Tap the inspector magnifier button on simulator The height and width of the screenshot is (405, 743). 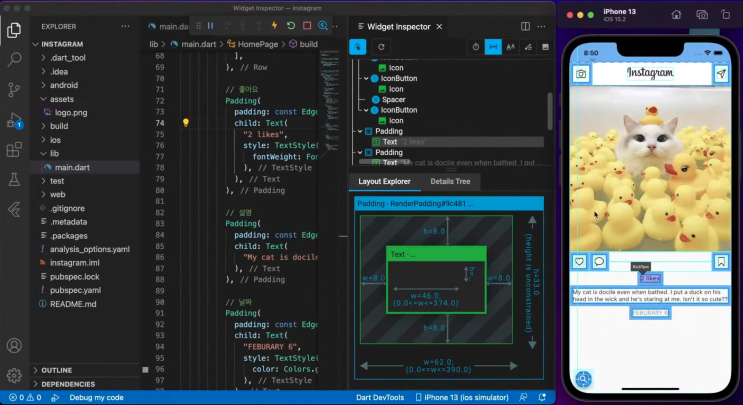click(584, 379)
